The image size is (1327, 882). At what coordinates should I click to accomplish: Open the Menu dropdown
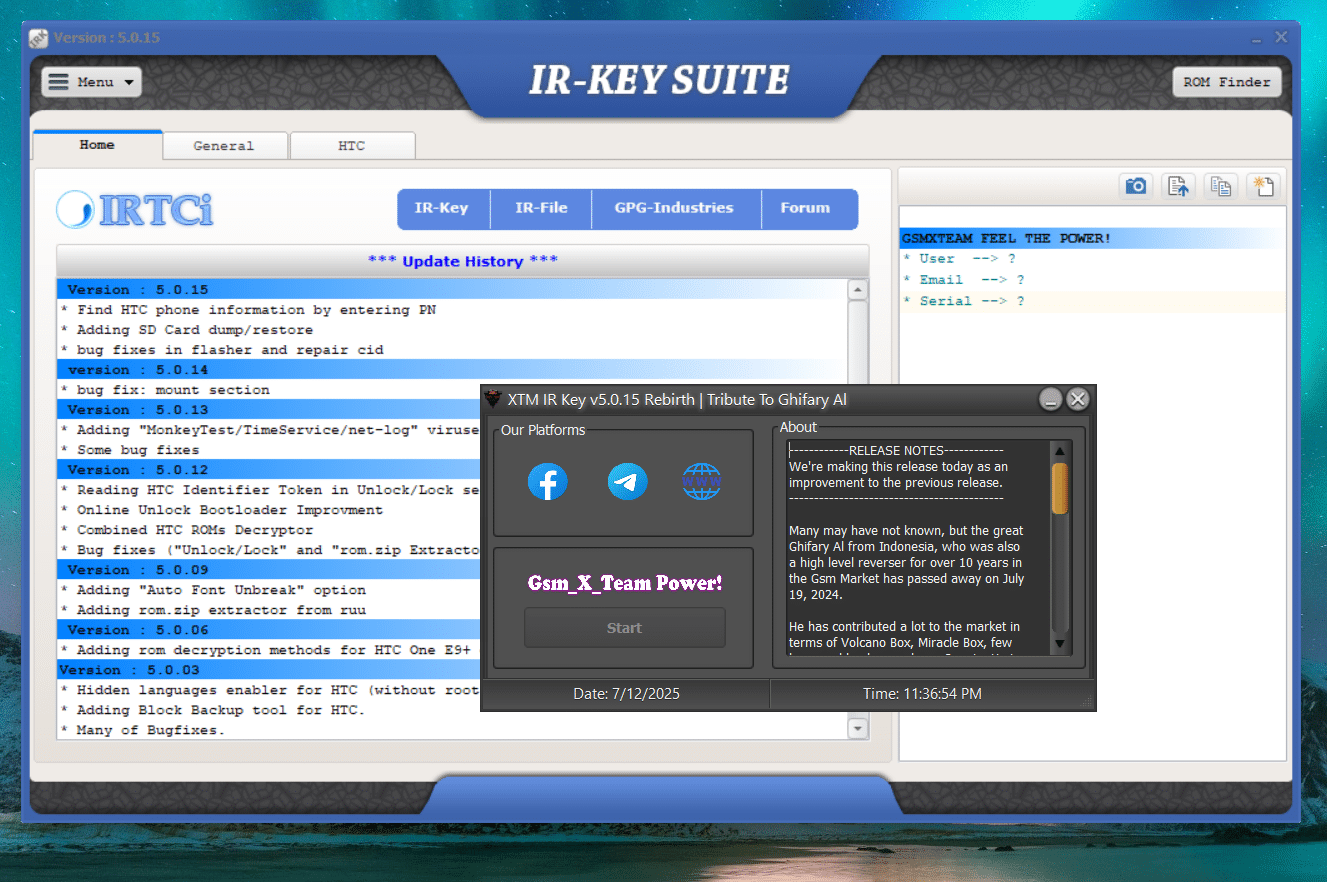tap(92, 82)
